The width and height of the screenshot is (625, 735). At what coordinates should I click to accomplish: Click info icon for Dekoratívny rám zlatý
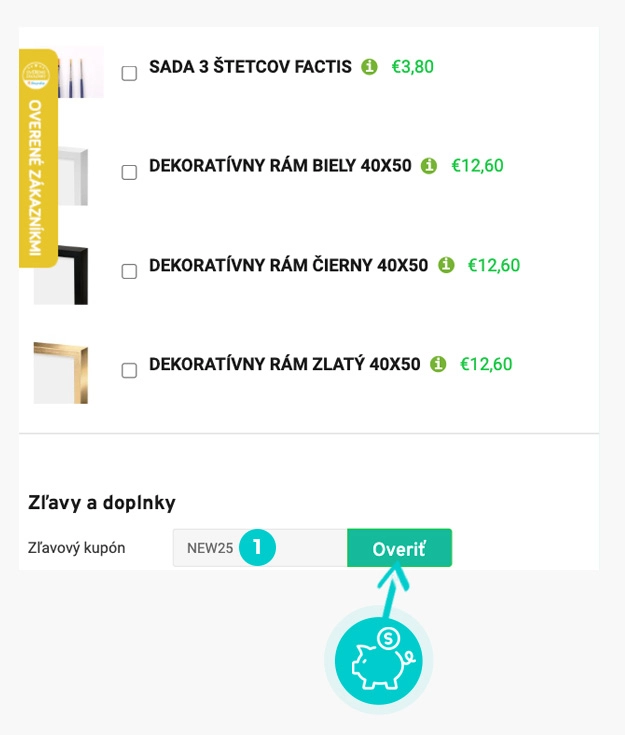[x=438, y=364]
